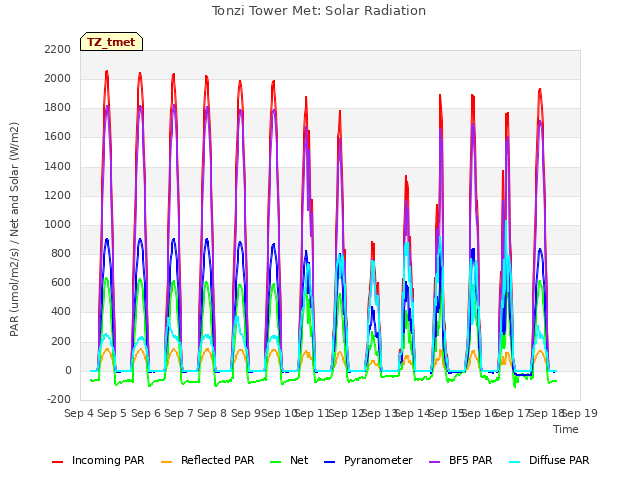Click the 0 y-axis tick label
Image resolution: width=640 pixels, height=480 pixels.
tap(68, 371)
